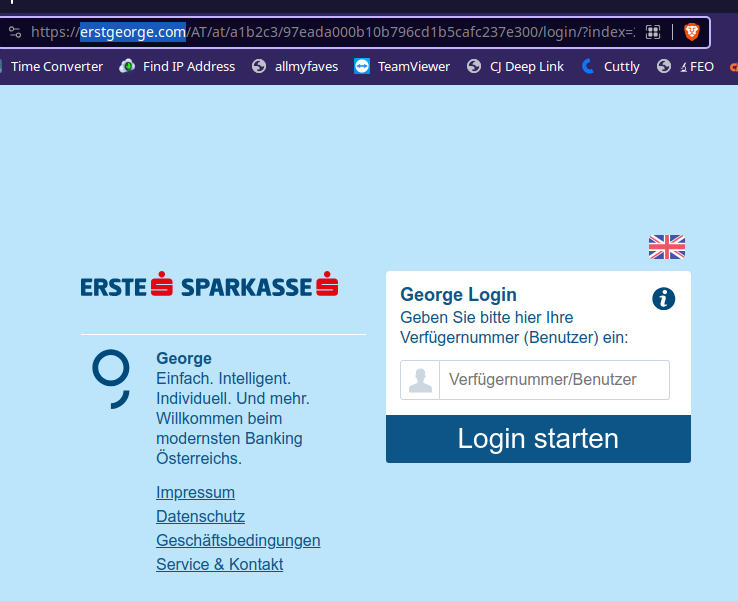Image resolution: width=738 pixels, height=601 pixels.
Task: Click the highlighted erstgeorge.com URL text
Action: [133, 32]
